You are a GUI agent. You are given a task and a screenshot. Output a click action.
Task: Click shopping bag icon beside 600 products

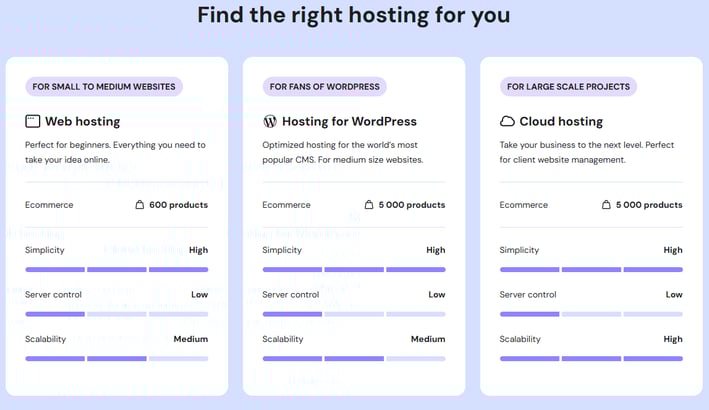click(x=140, y=205)
